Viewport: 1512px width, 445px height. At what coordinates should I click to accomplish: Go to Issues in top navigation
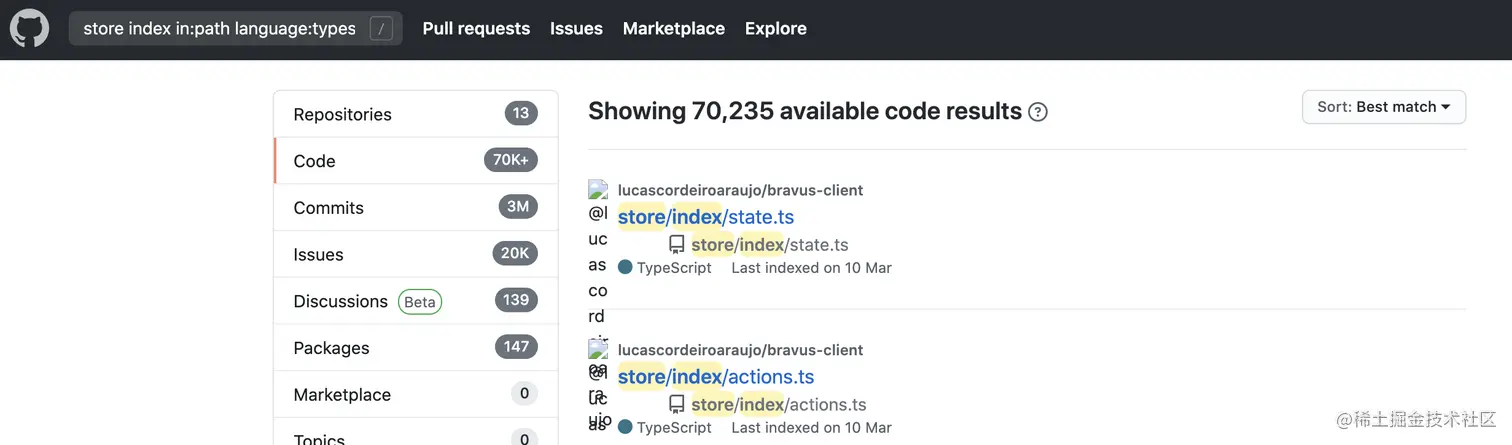tap(576, 29)
